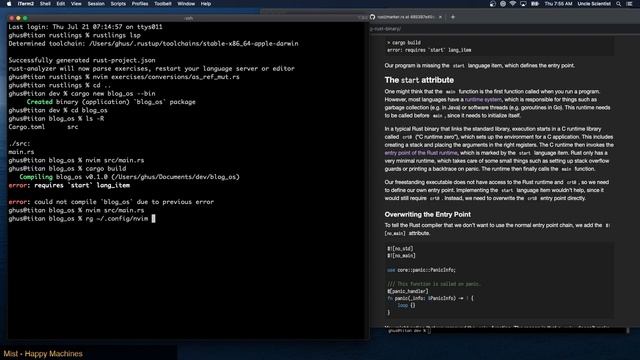Click the terminal cursor on the rg command line
Viewport: 640px width, 360px height.
pyautogui.click(x=153, y=219)
